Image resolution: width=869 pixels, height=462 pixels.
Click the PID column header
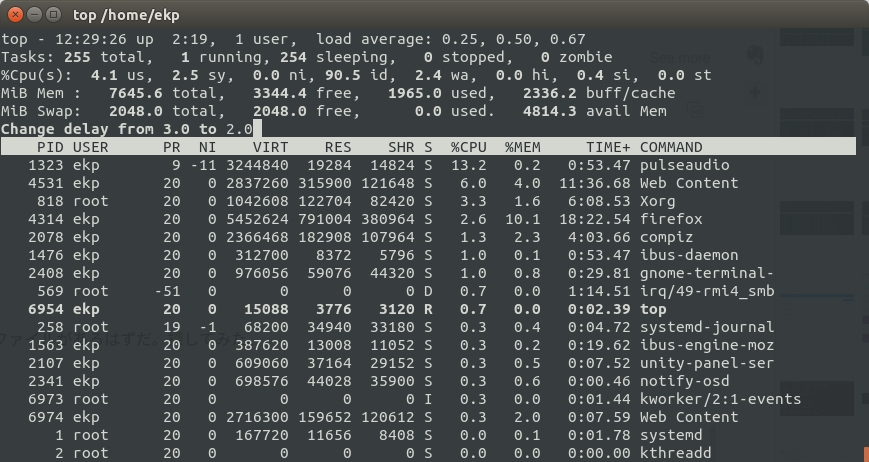pos(50,147)
